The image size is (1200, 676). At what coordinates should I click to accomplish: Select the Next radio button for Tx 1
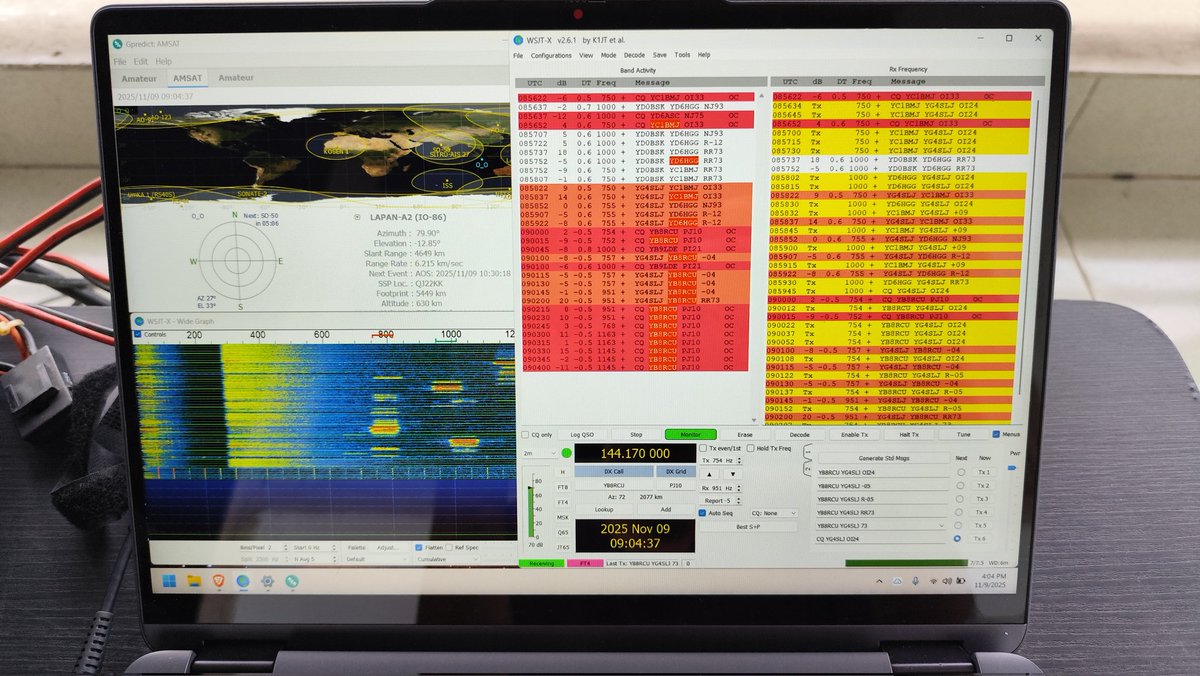pos(959,472)
